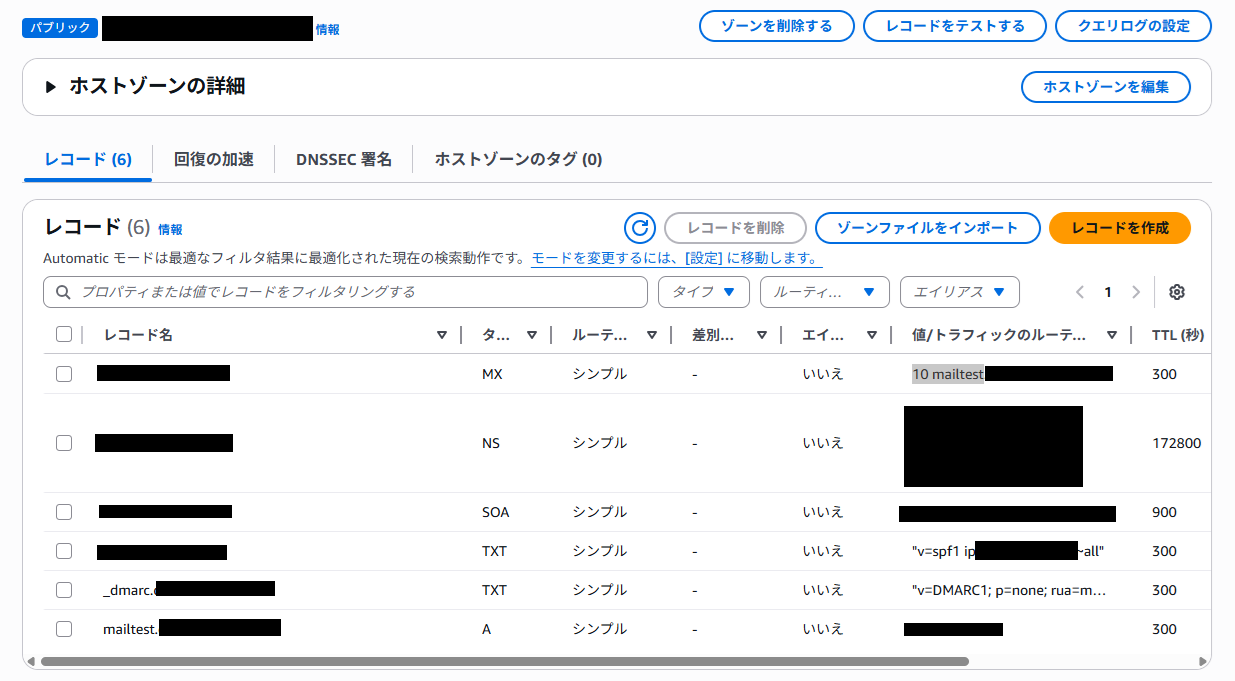Image resolution: width=1235 pixels, height=681 pixels.
Task: Sort by the レコード名 column arrow
Action: [442, 335]
